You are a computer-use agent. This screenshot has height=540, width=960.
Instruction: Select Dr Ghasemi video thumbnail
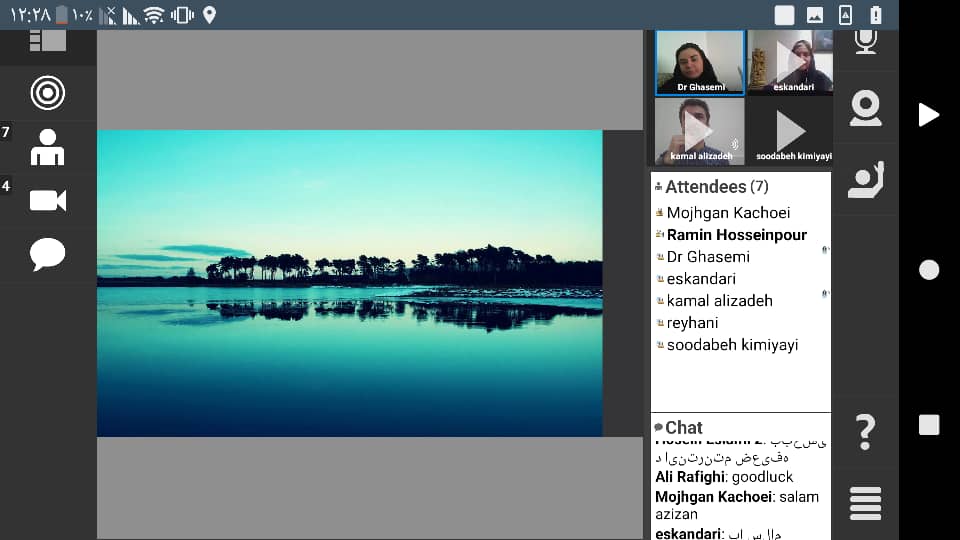click(x=699, y=62)
